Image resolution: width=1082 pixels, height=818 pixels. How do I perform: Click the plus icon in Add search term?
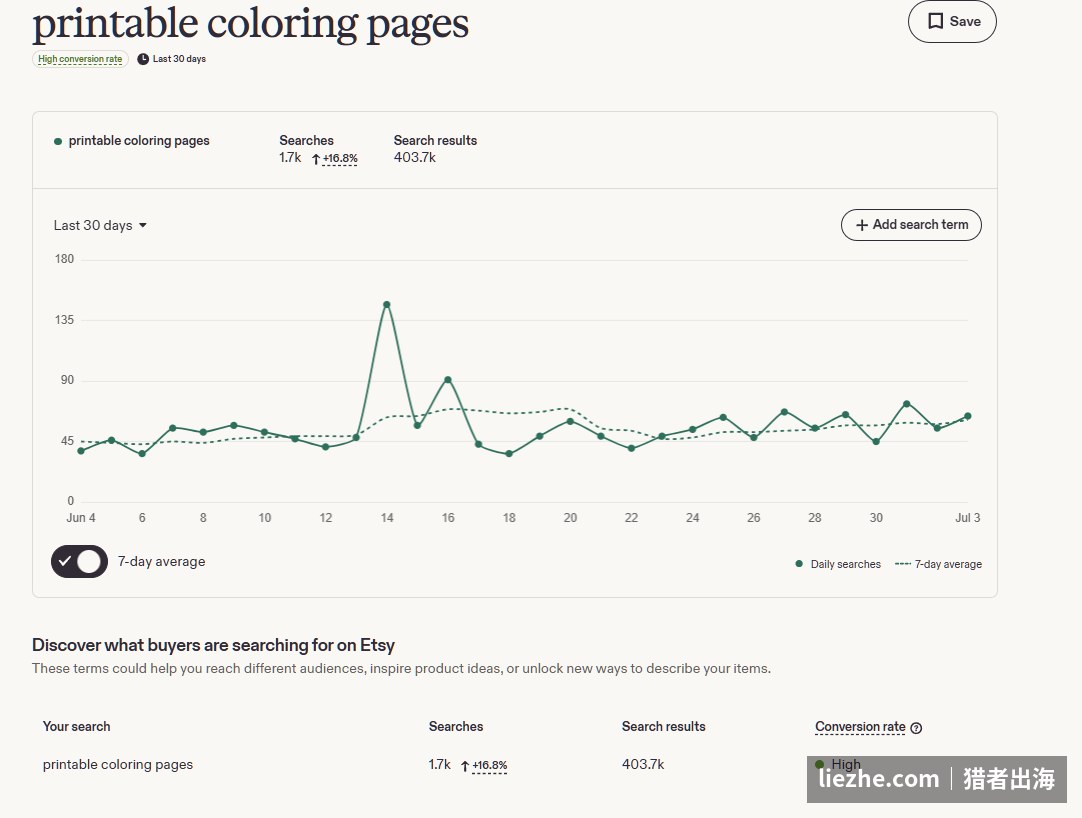(861, 225)
